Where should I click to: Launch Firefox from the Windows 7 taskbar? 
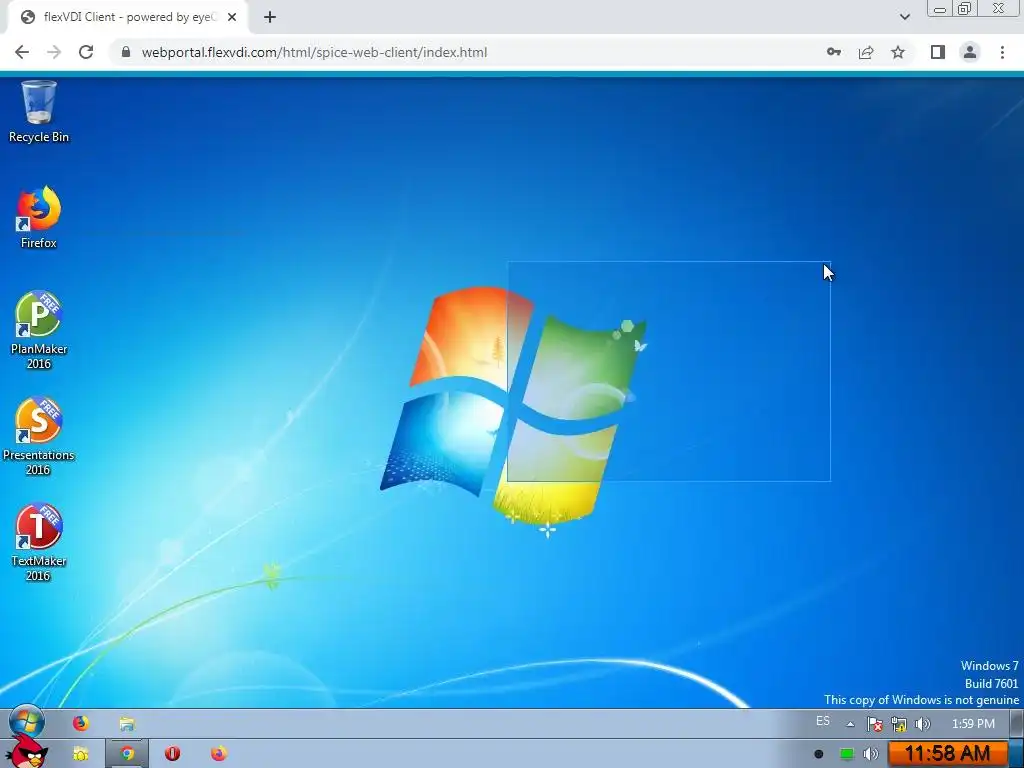(80, 724)
